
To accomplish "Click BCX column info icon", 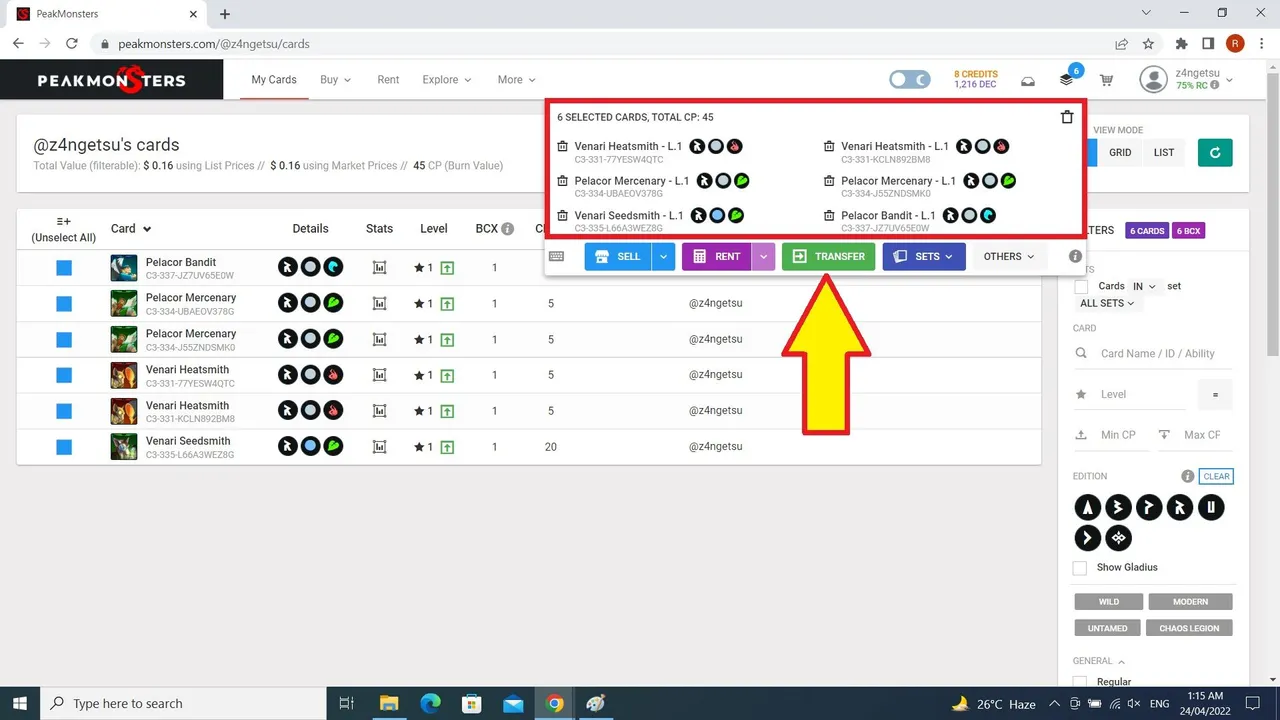I will click(x=507, y=229).
